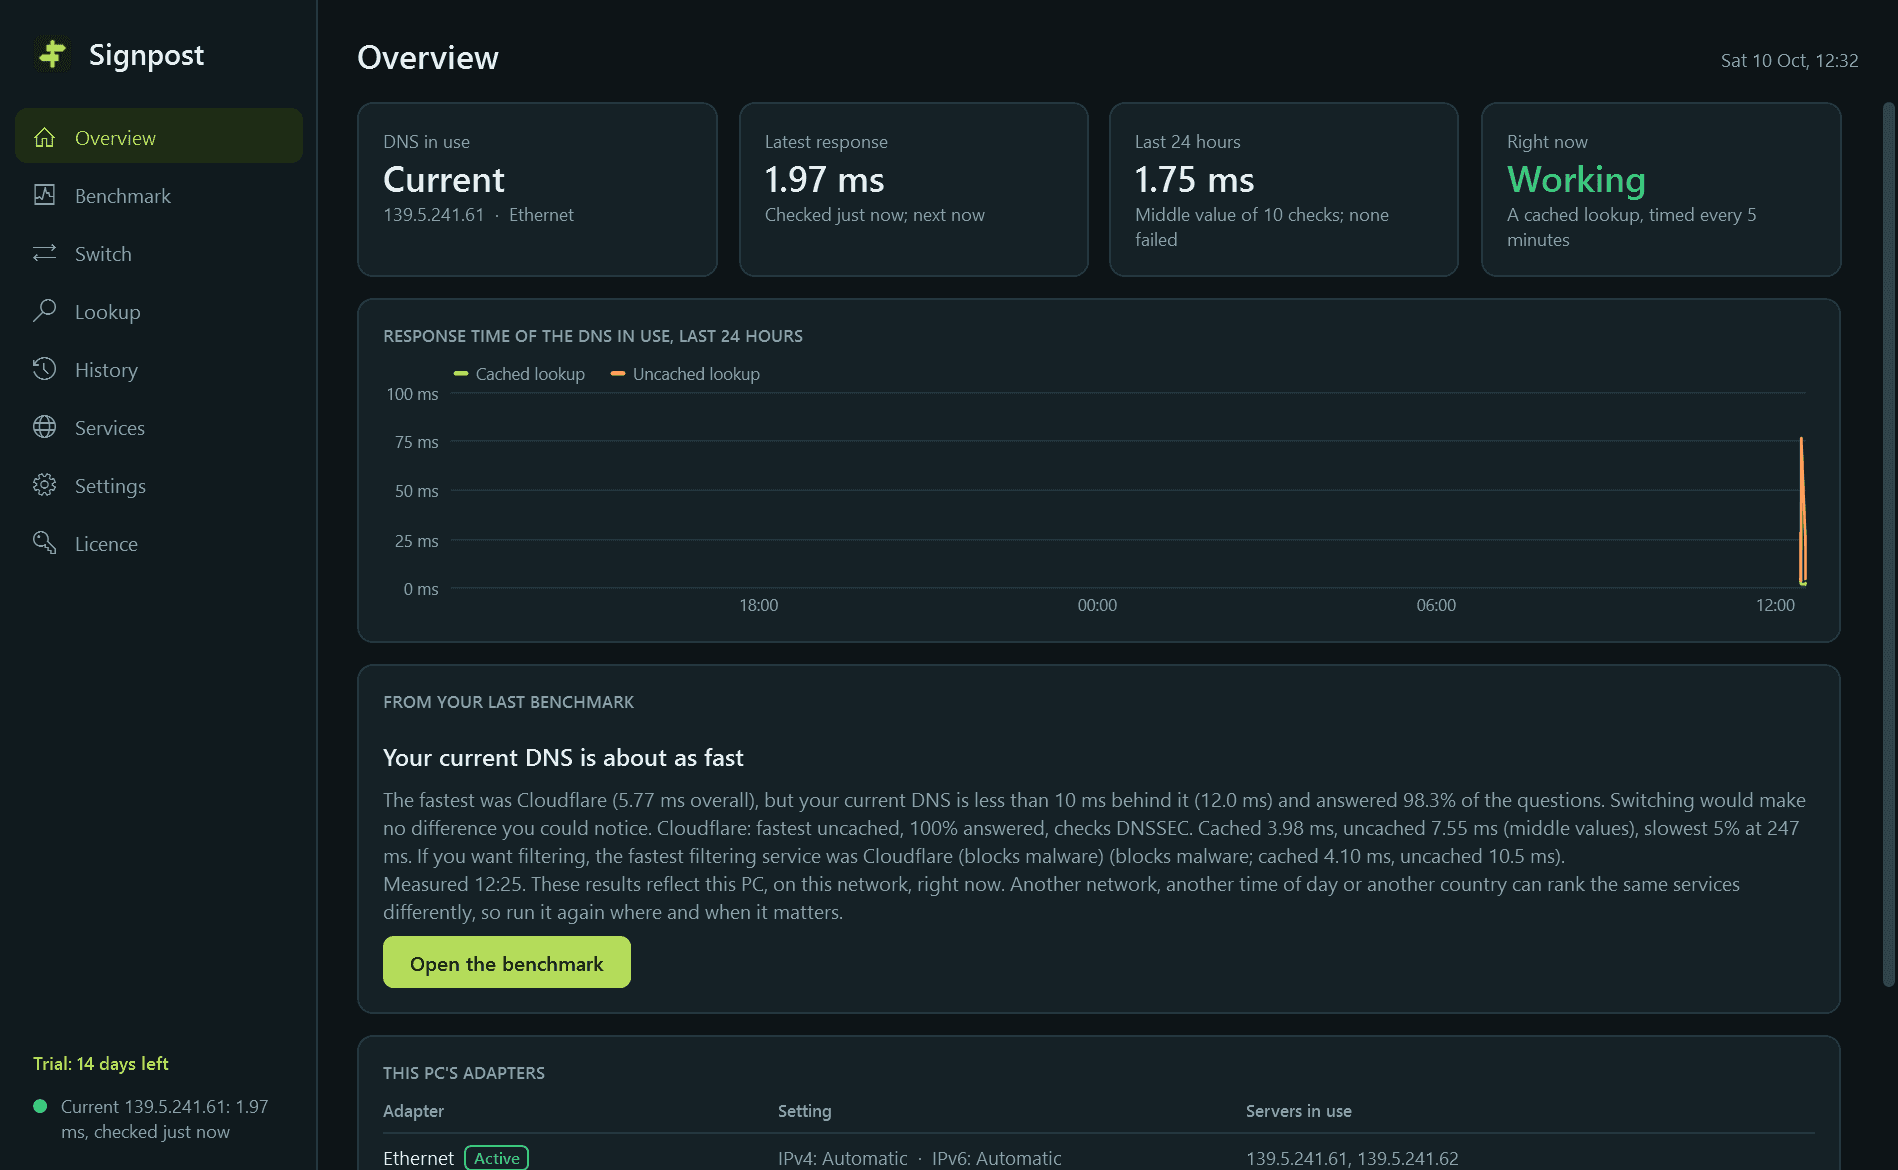Image resolution: width=1898 pixels, height=1170 pixels.
Task: Click the IPv4: Automatic setting text
Action: [x=843, y=1158]
